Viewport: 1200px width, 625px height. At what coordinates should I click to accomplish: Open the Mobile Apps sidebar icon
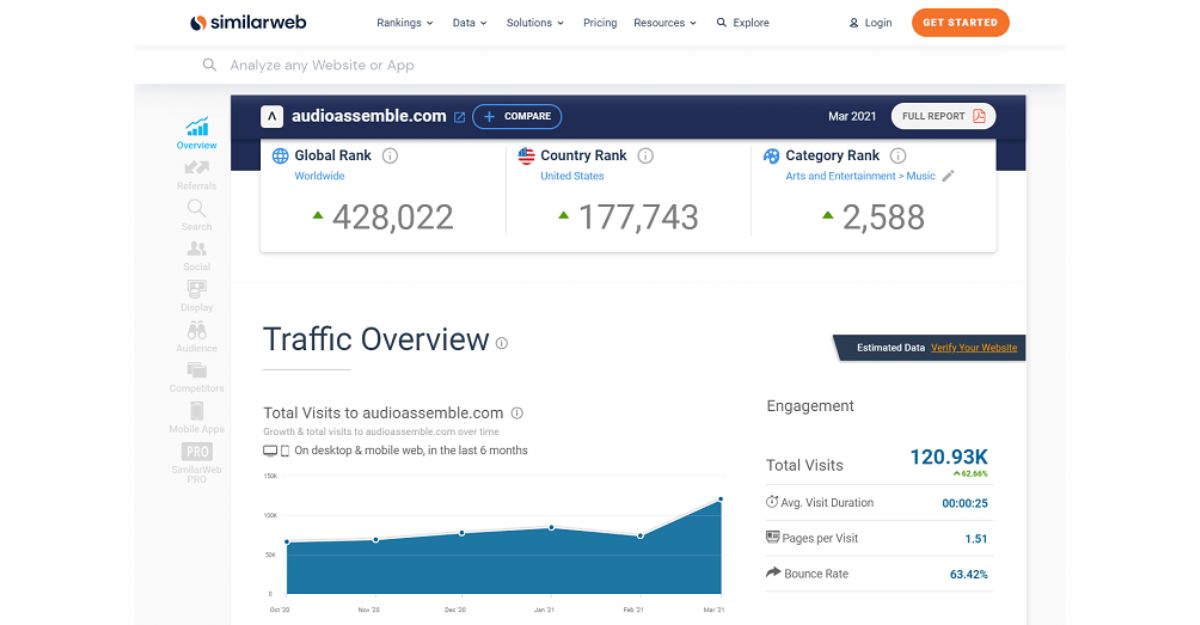[x=197, y=411]
